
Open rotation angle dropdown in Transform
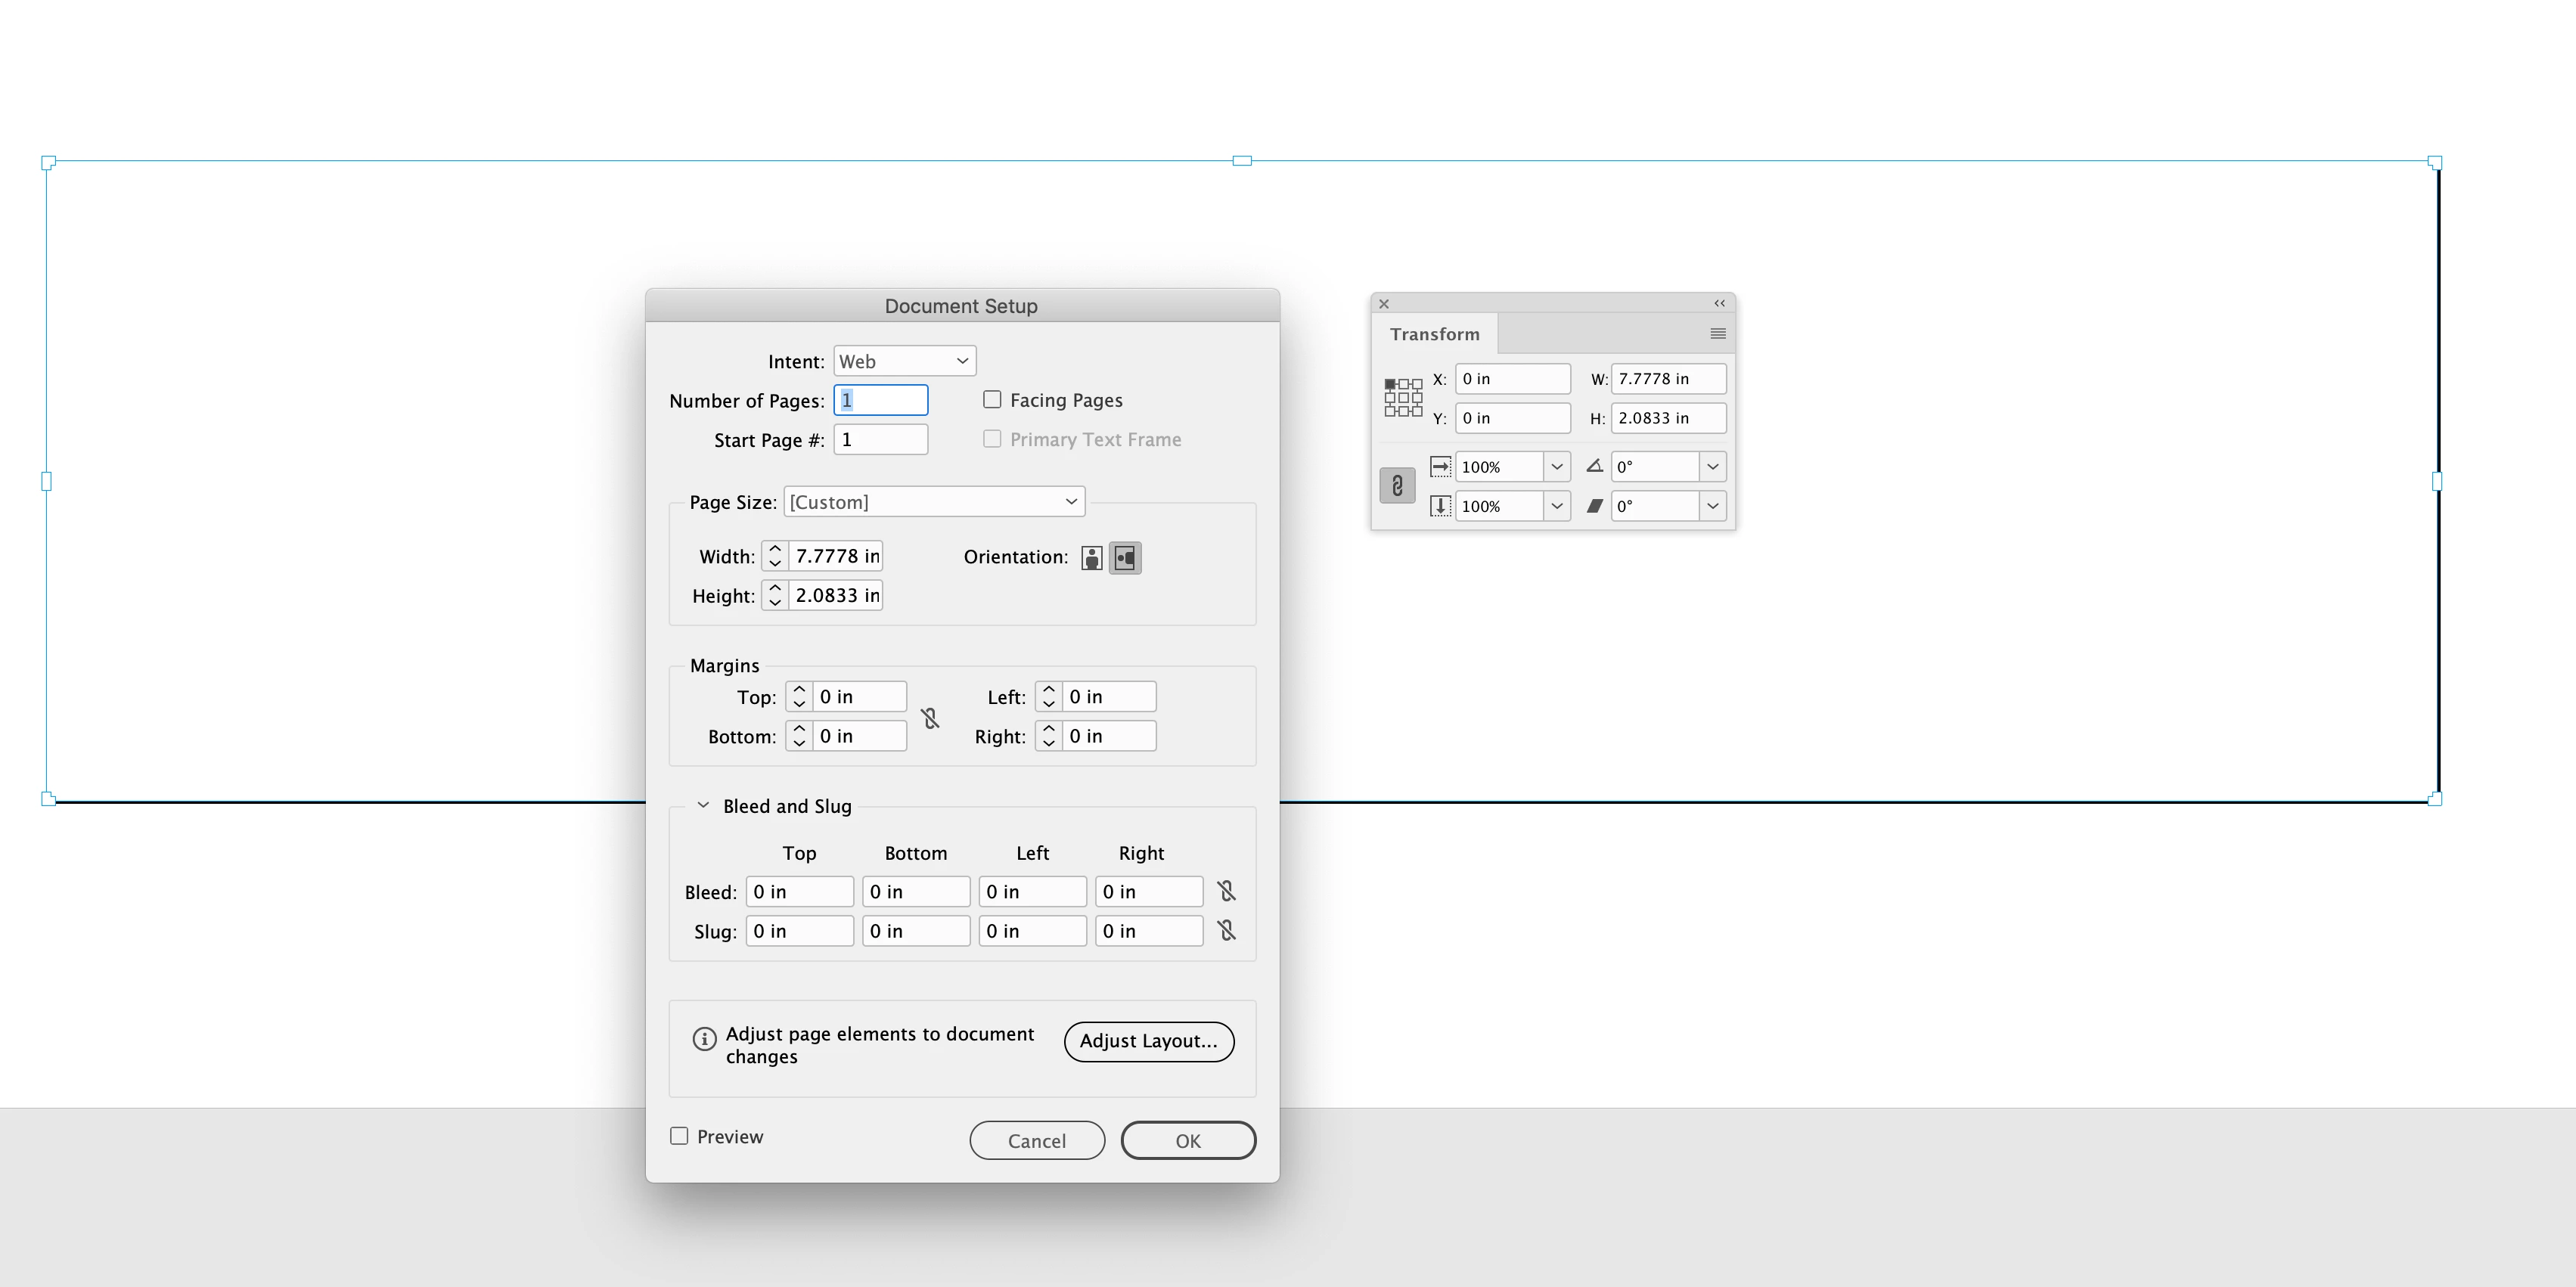[x=1712, y=467]
